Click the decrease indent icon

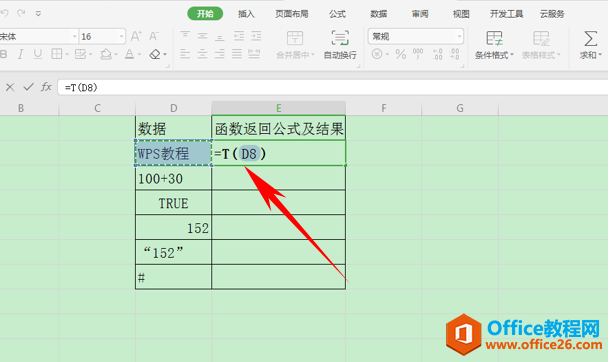238,36
